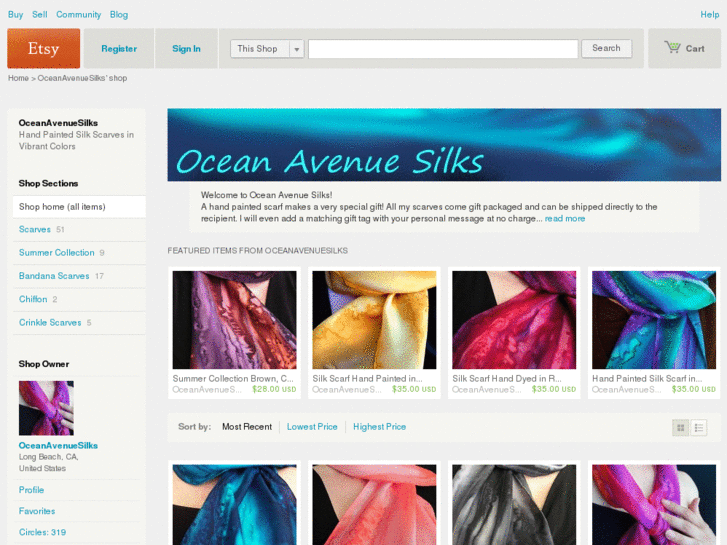Open the coral pink scarf listing thumbnail

[374, 505]
